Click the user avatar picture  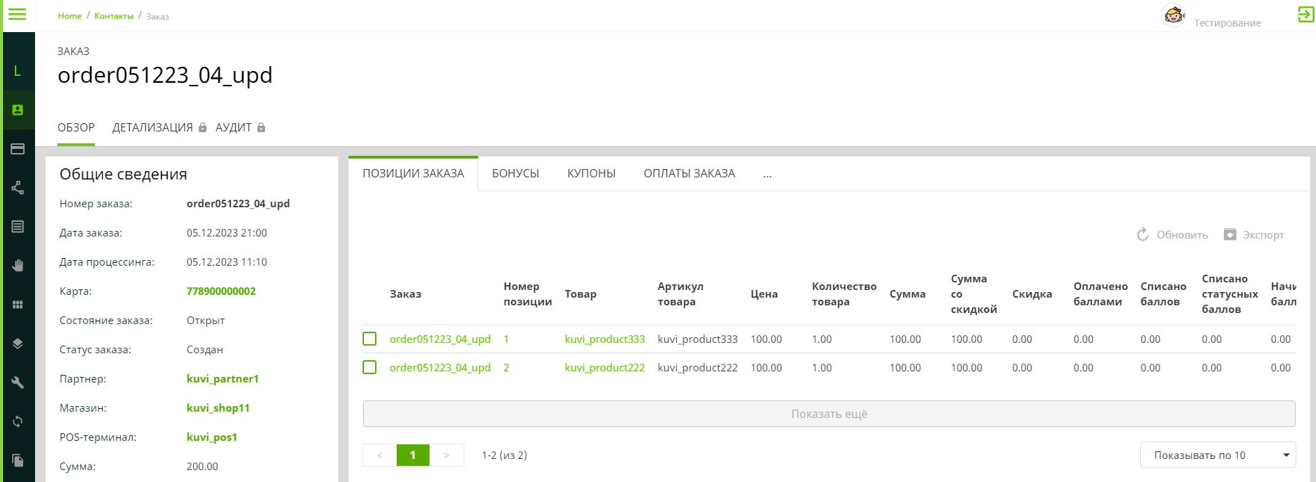pos(1174,15)
